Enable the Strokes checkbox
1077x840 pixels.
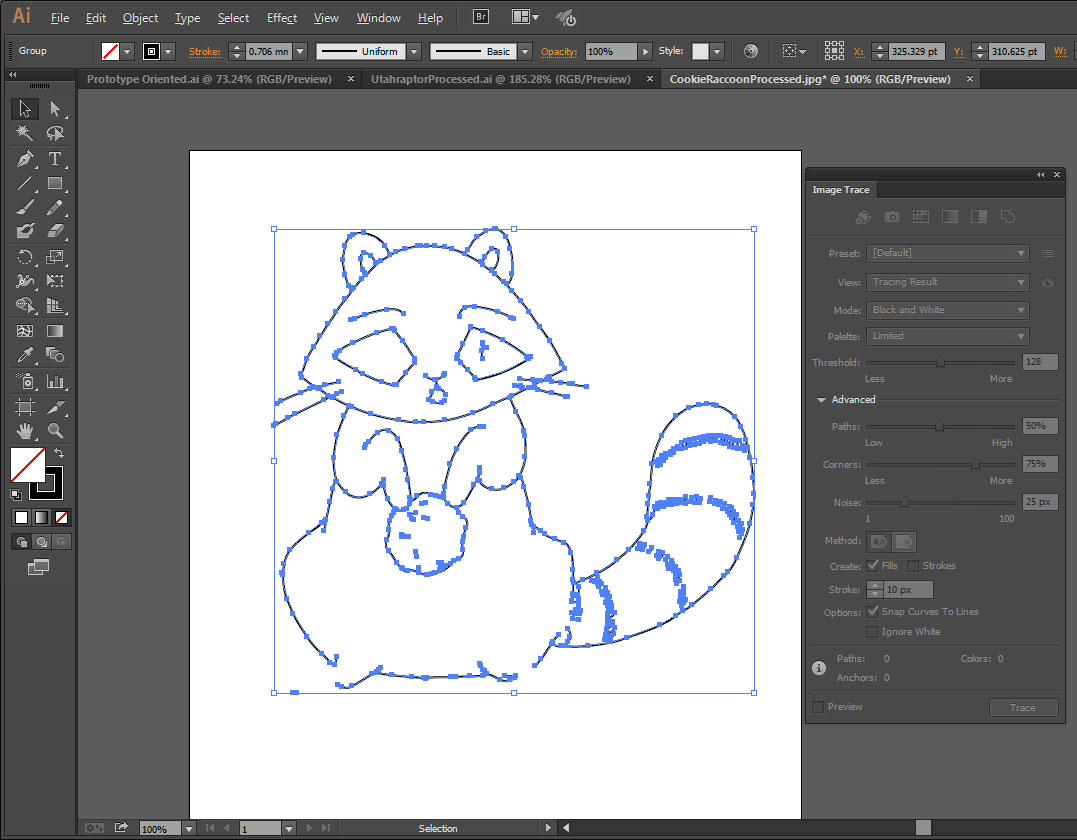point(913,566)
